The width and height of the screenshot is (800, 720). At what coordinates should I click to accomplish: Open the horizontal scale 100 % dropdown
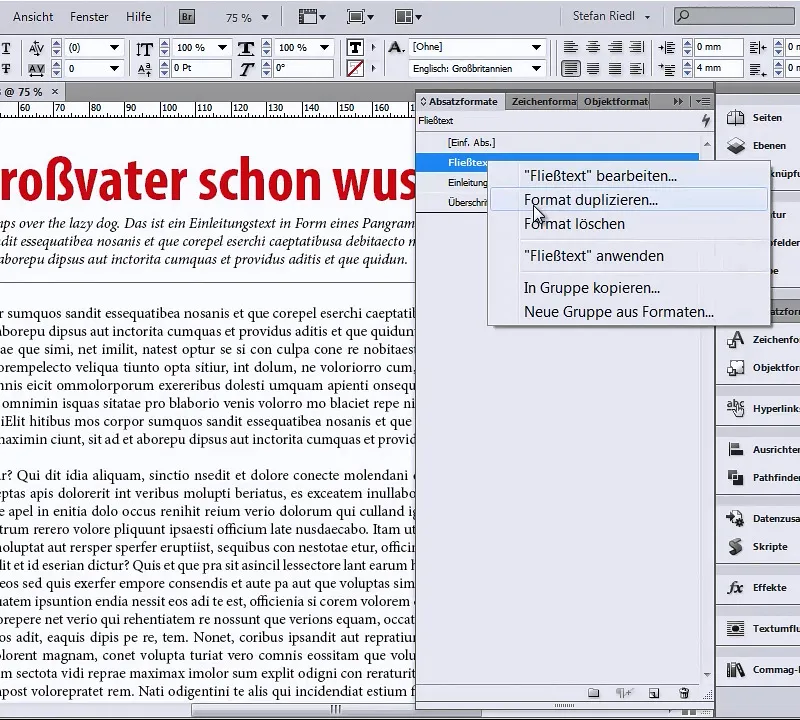click(324, 47)
